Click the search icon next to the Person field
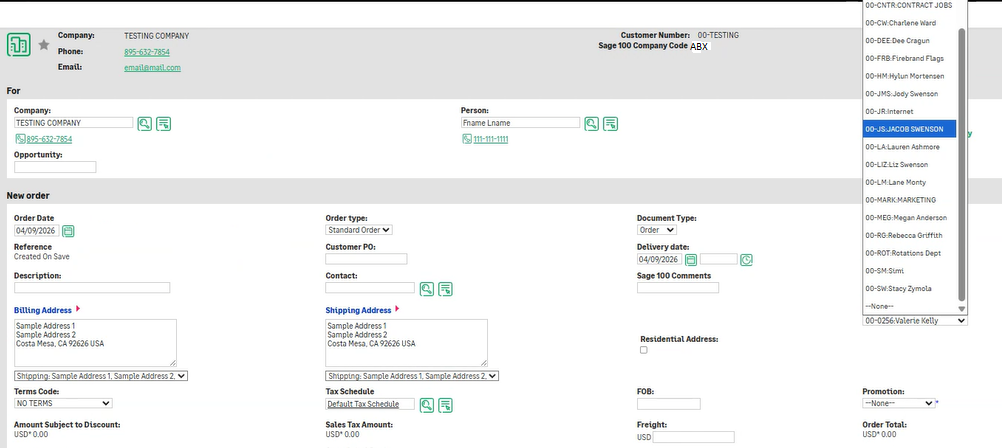Screen dimensions: 1002x448 pos(592,123)
